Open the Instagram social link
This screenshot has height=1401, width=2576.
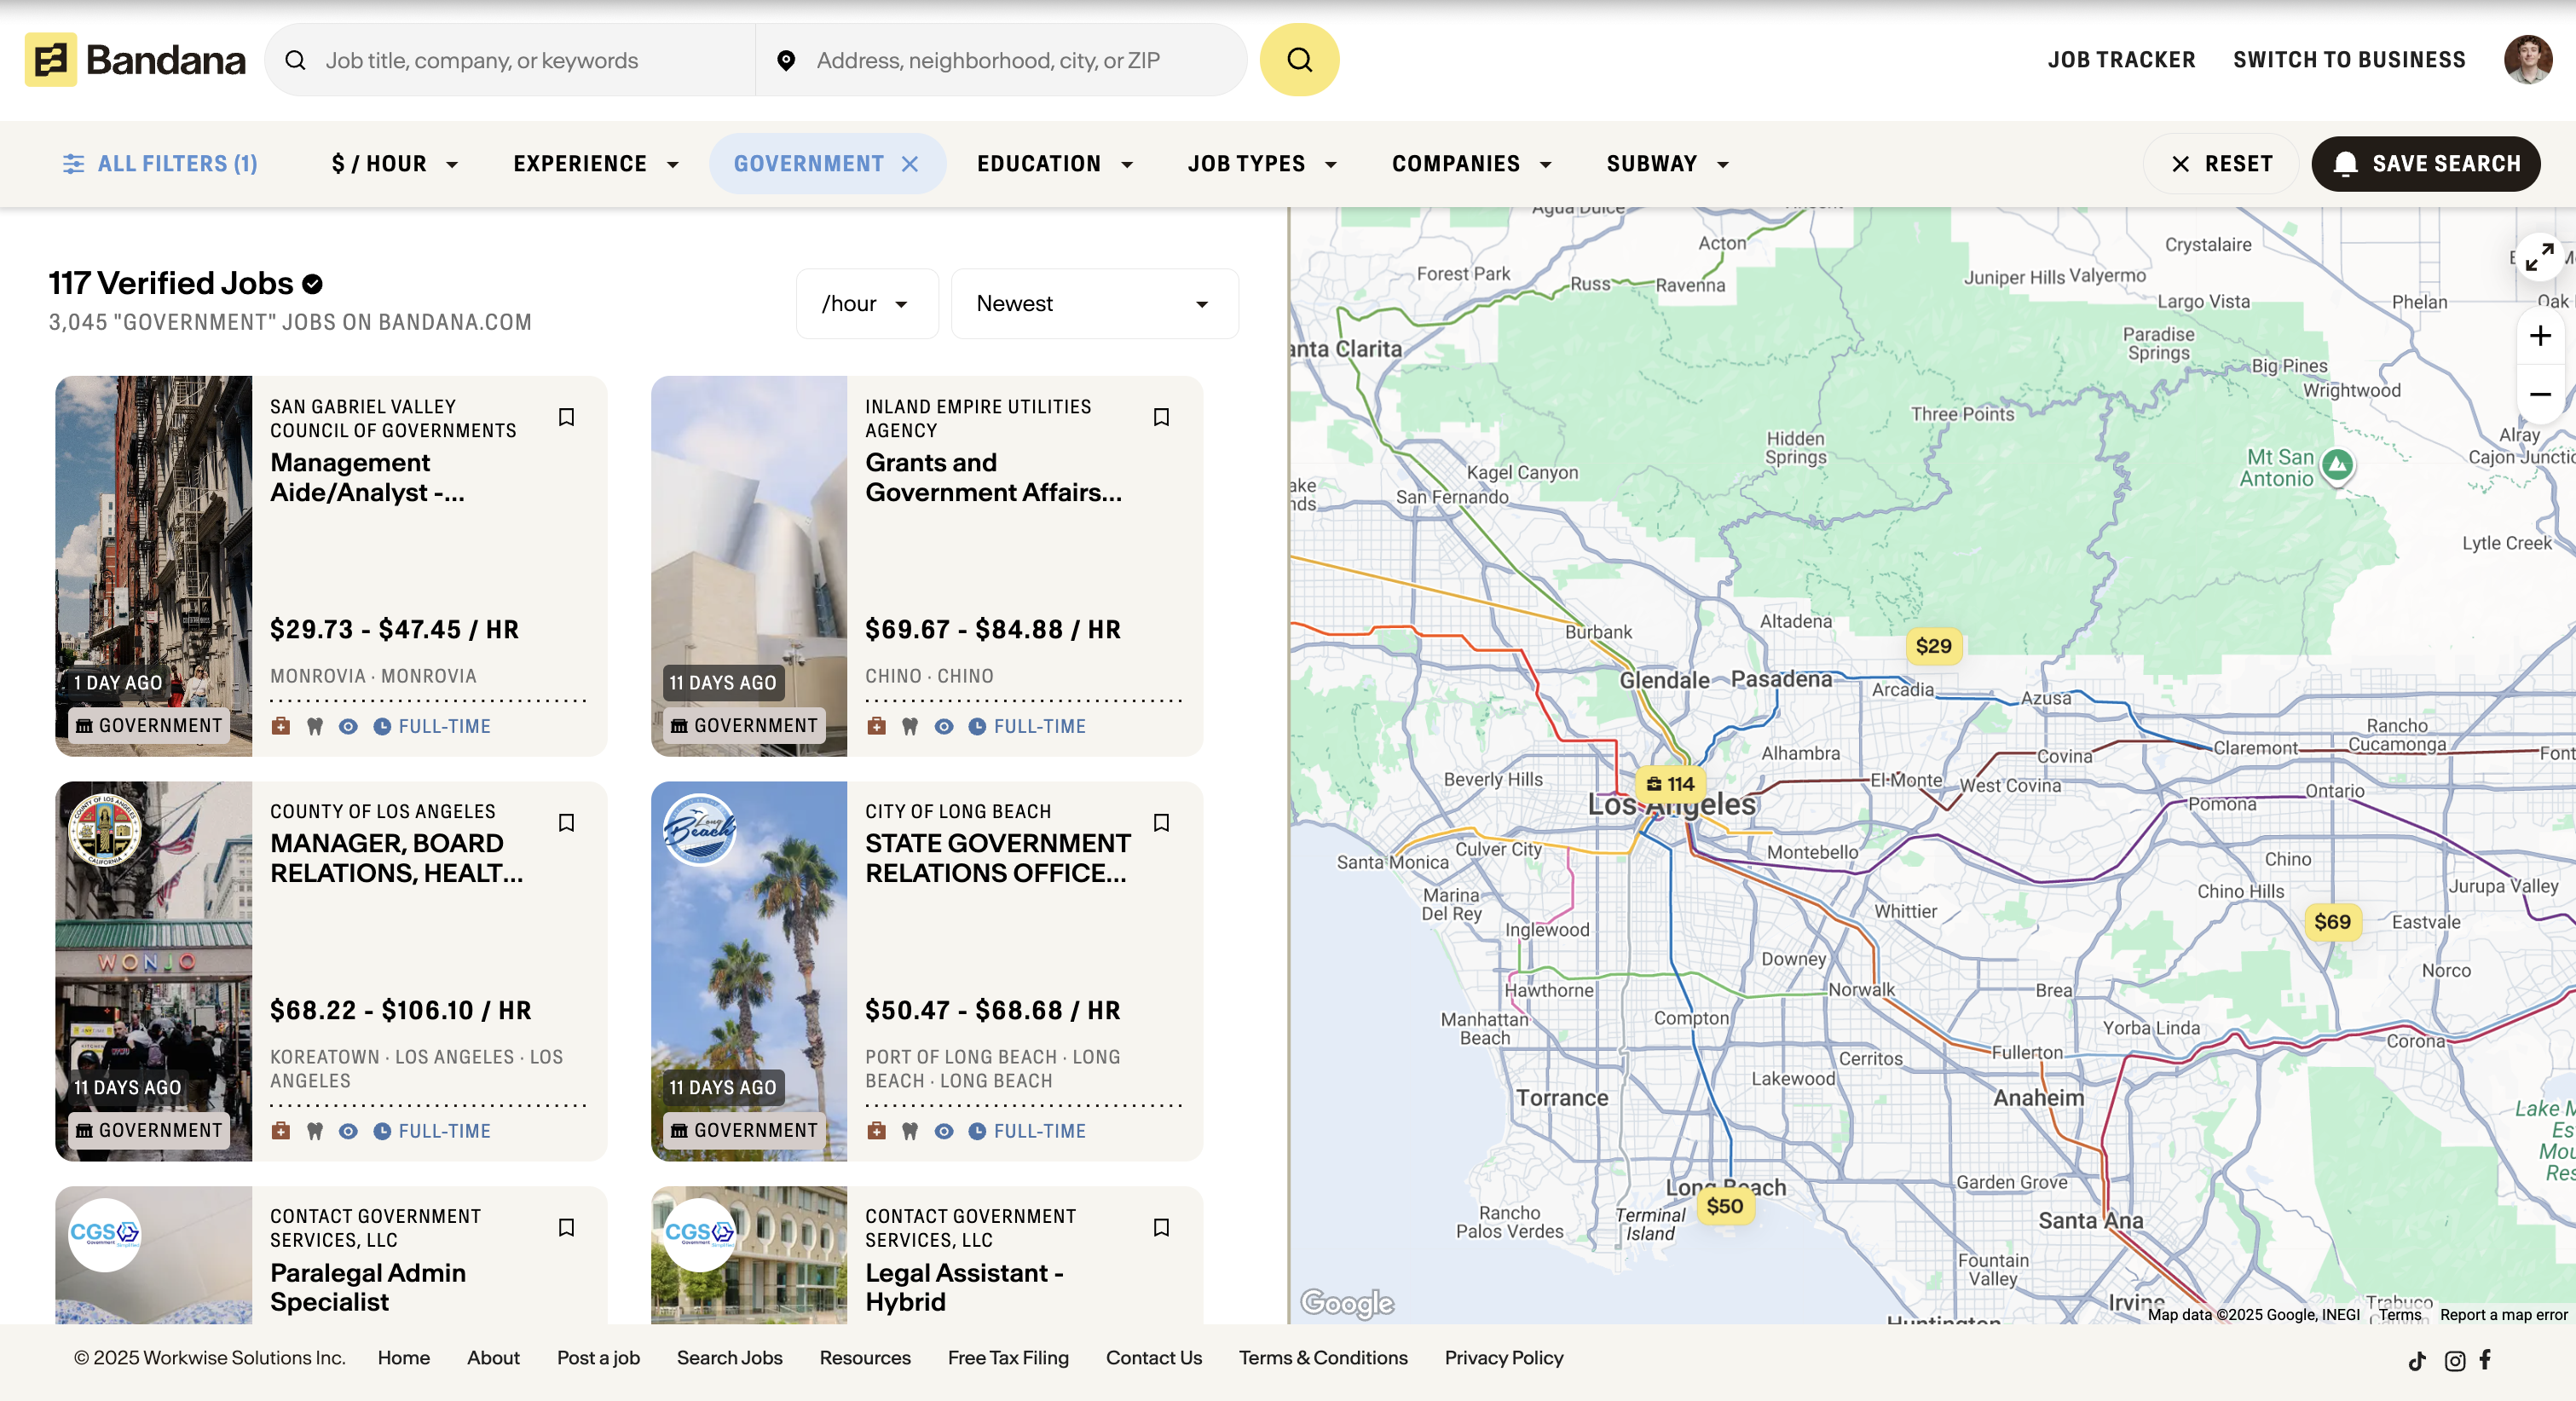pyautogui.click(x=2454, y=1360)
